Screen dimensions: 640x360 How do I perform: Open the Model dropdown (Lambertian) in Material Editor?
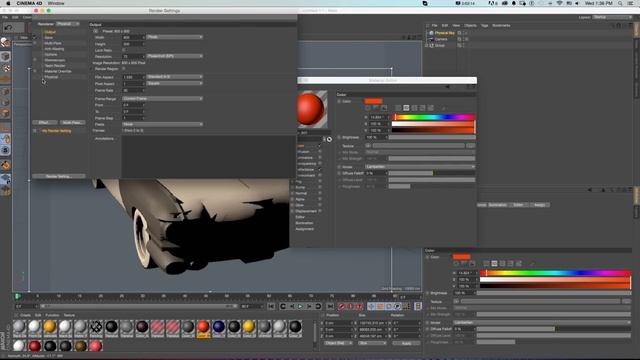point(420,167)
